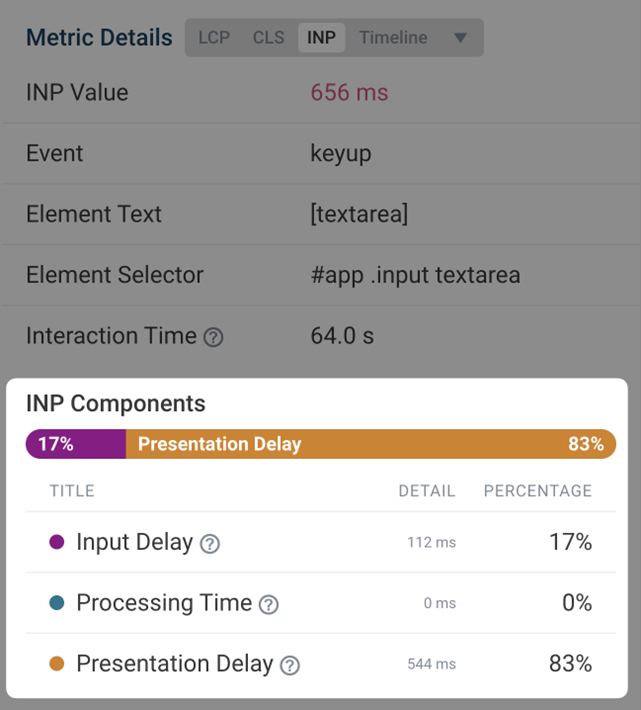Switch to the CLS tab

(x=268, y=38)
